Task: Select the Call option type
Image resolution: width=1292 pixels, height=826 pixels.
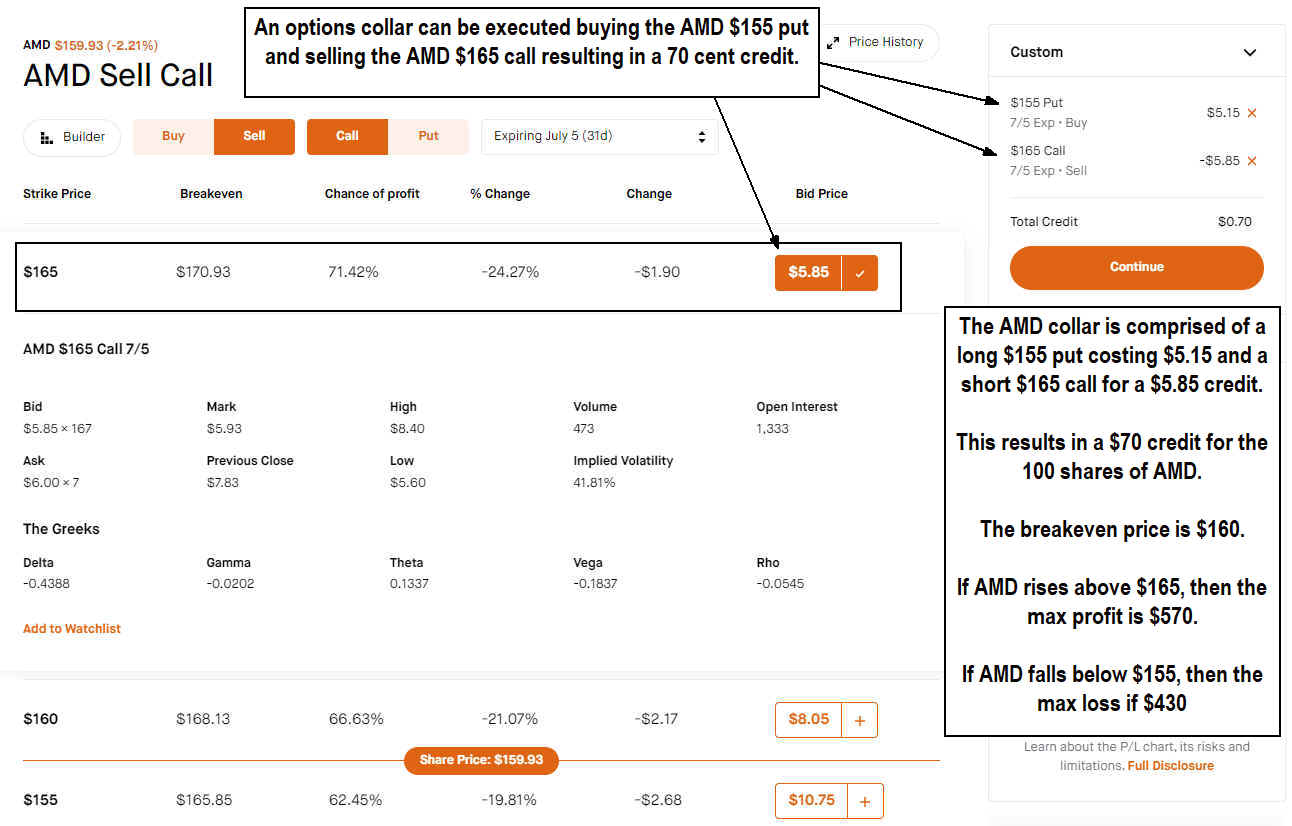Action: point(347,137)
